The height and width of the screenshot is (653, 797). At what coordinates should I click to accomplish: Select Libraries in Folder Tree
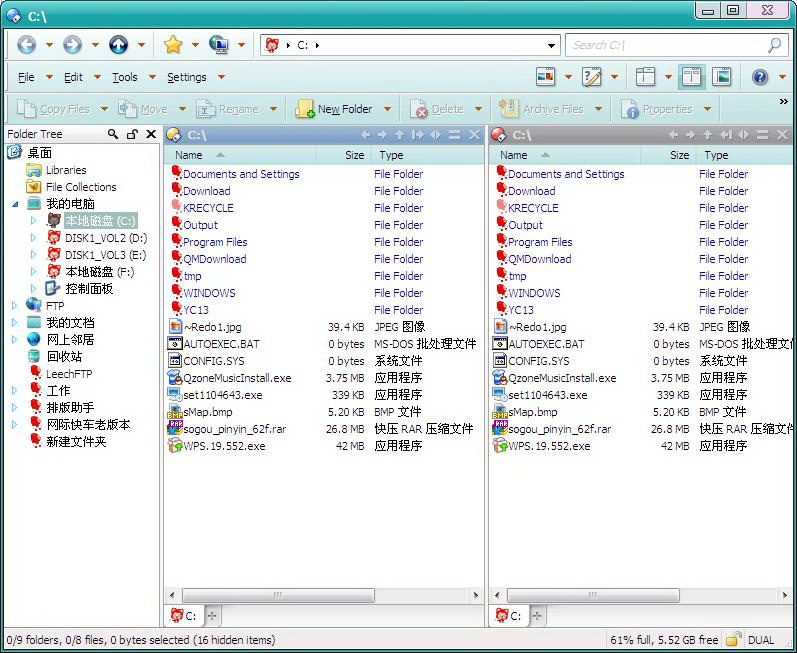[66, 170]
